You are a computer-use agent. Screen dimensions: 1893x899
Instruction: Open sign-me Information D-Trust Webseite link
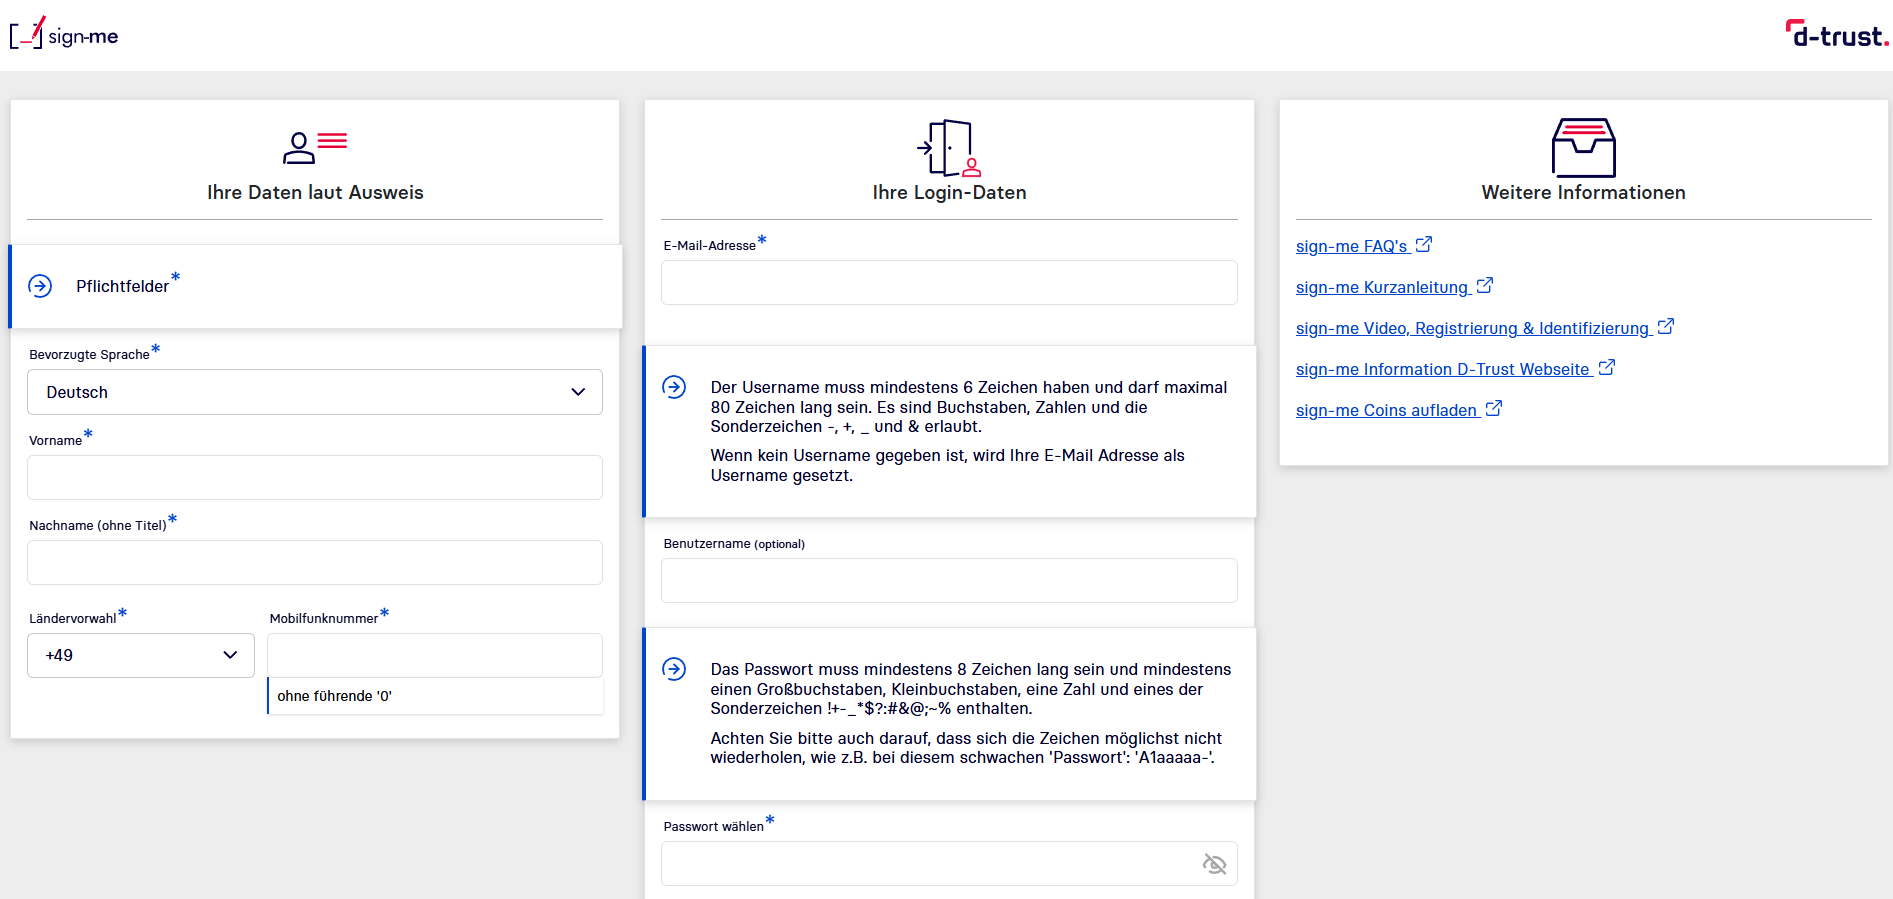pos(1443,369)
